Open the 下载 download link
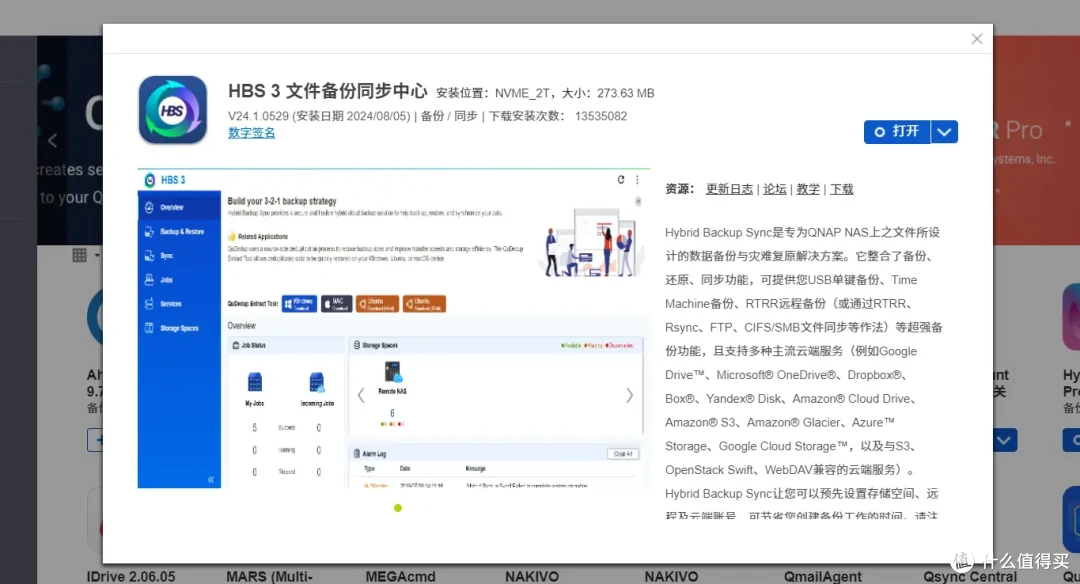1080x584 pixels. 841,189
